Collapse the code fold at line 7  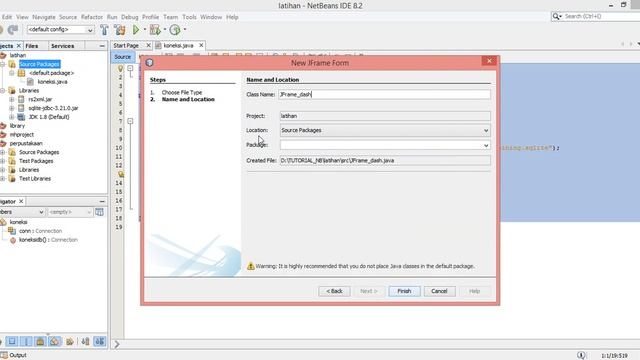130,121
